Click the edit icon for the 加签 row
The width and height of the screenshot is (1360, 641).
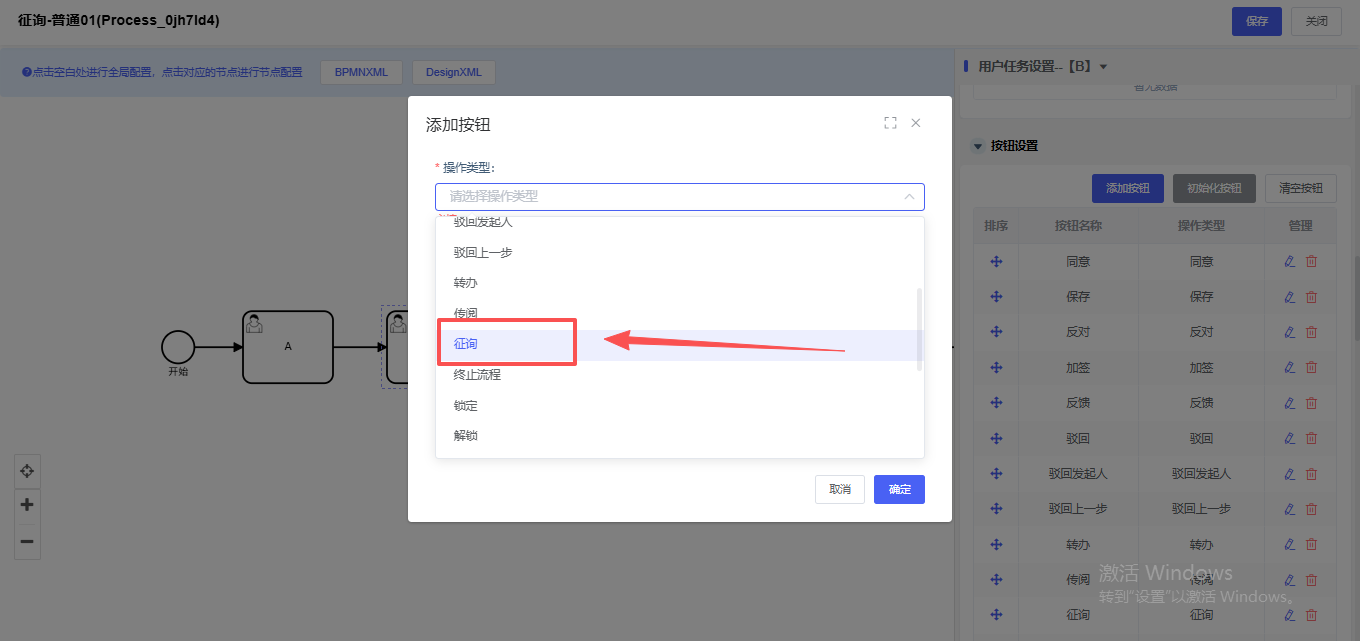click(1289, 368)
